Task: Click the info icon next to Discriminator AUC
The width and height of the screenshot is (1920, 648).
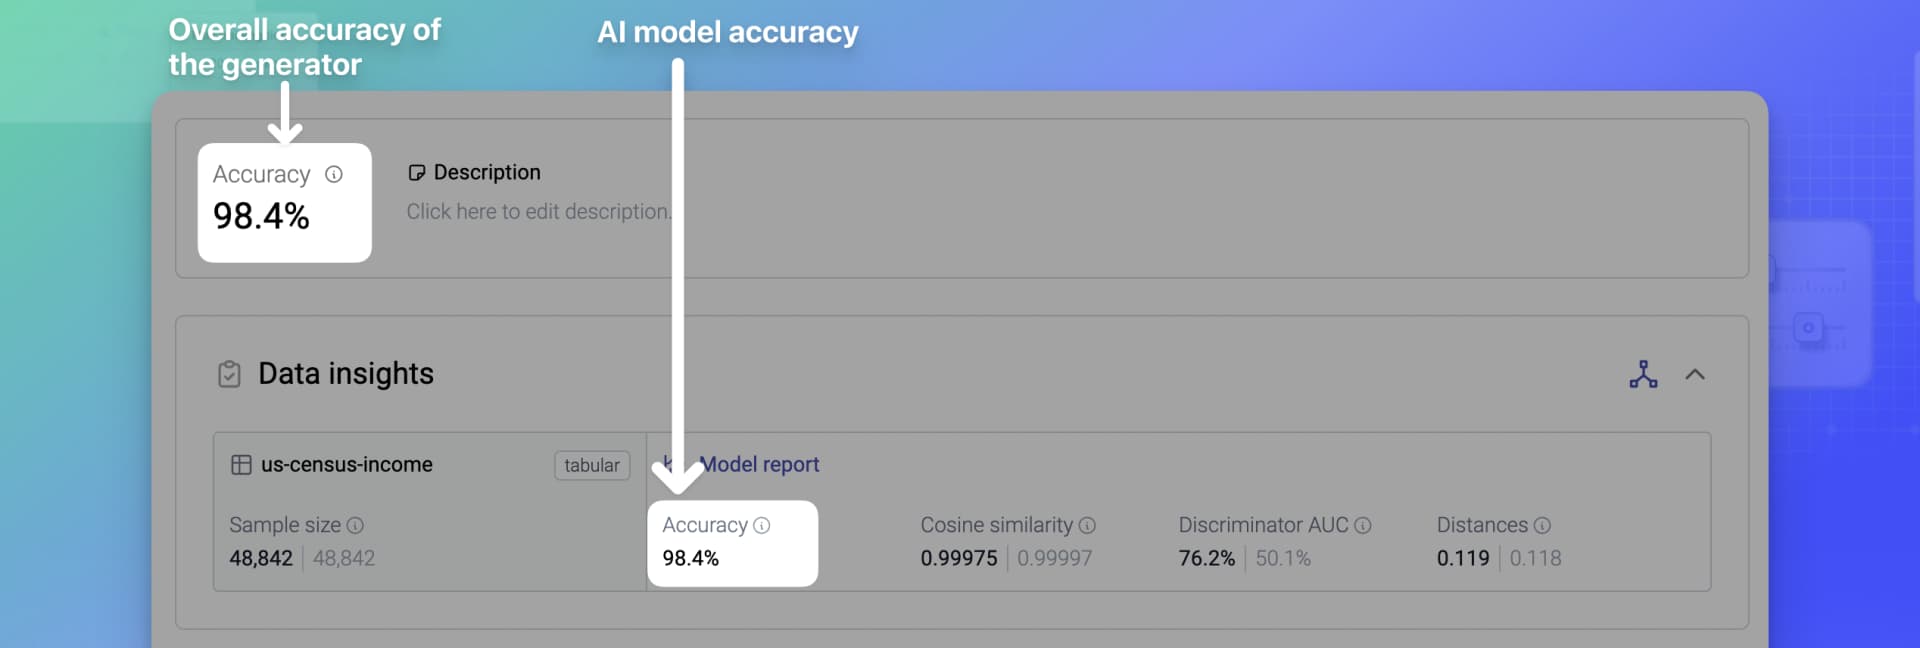Action: (x=1364, y=525)
